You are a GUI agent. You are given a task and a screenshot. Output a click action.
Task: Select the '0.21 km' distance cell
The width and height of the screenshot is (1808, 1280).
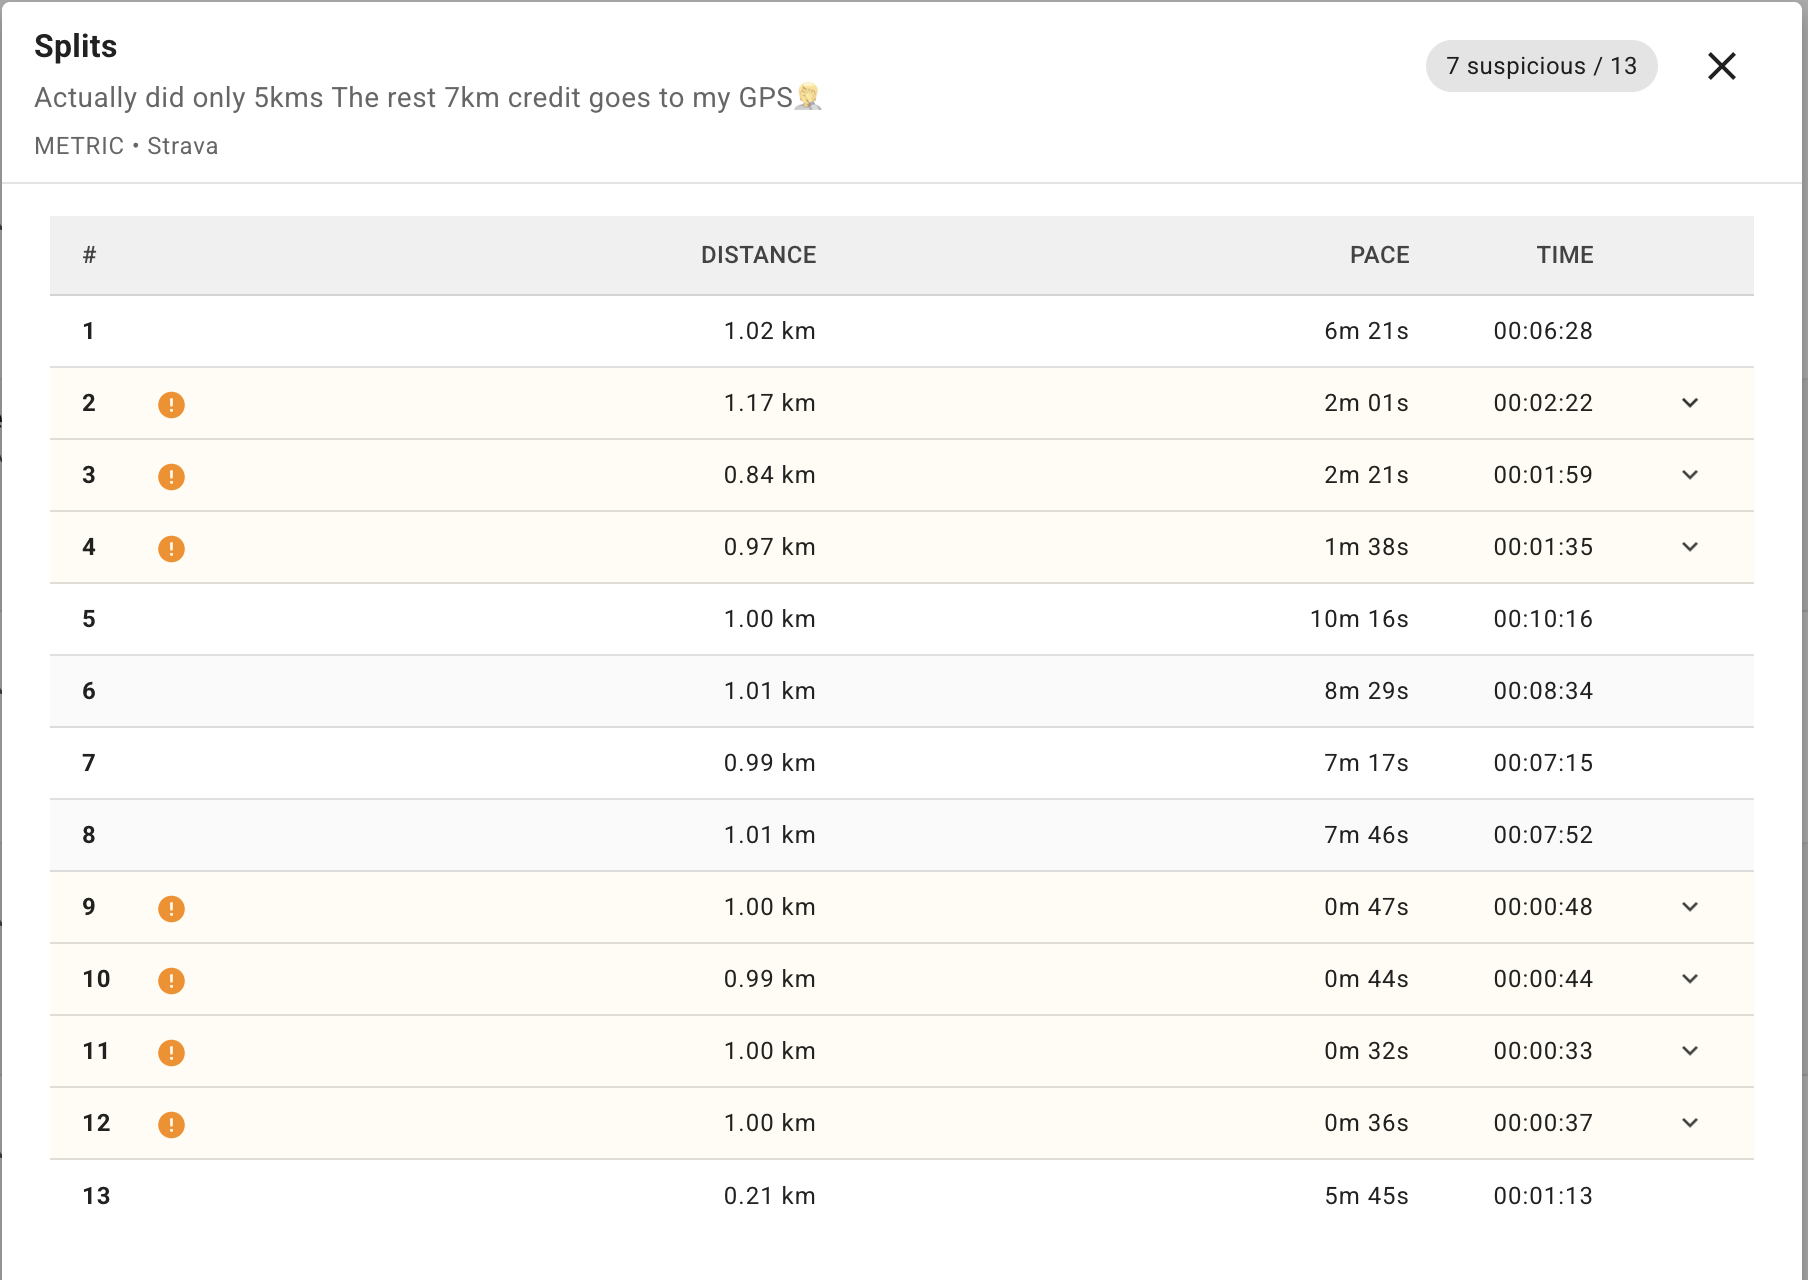[769, 1196]
